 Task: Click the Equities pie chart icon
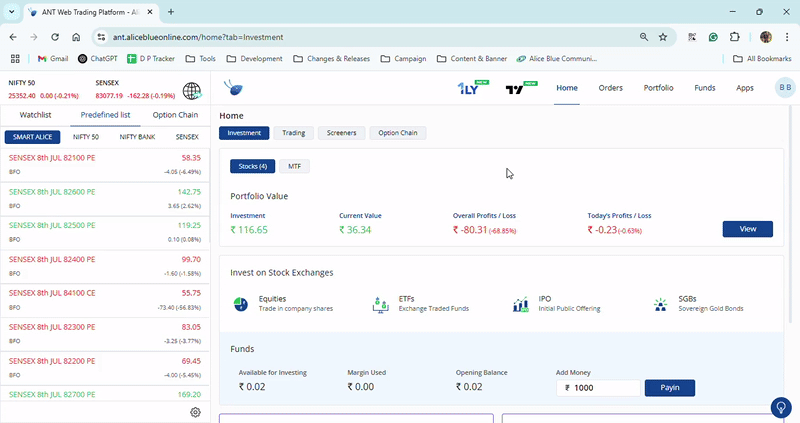tap(241, 304)
